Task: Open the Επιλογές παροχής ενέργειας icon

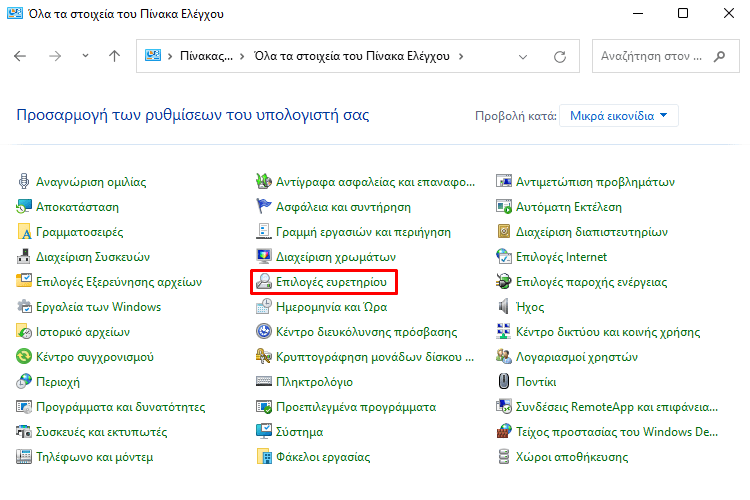Action: (x=504, y=282)
